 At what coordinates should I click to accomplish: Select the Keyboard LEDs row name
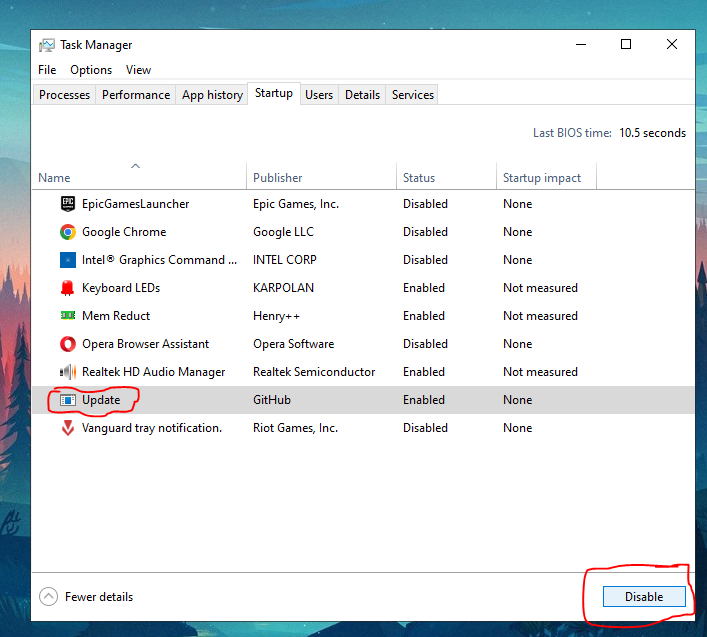(121, 288)
